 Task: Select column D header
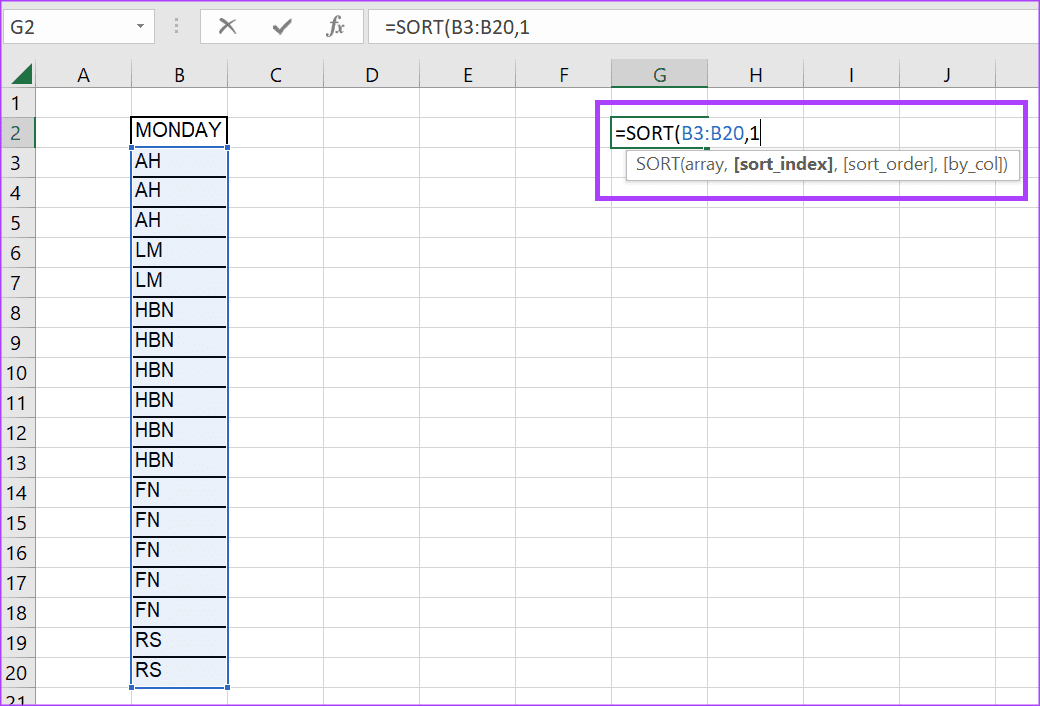tap(371, 74)
